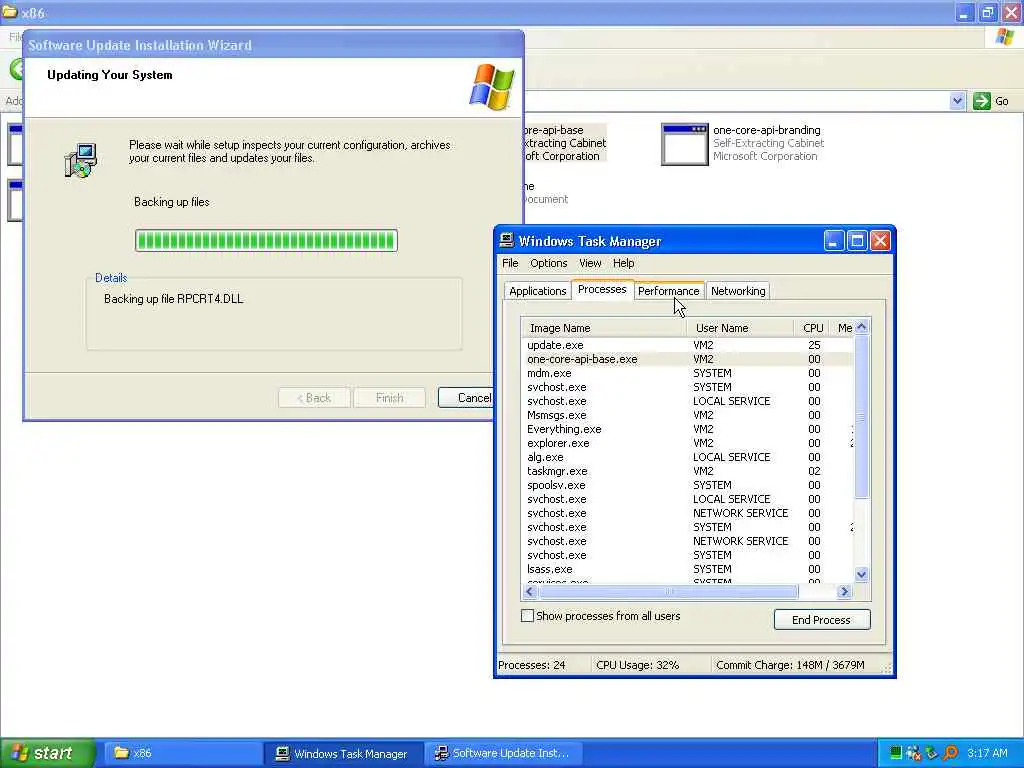
Task: Select the Everything.exe process row
Action: coord(689,429)
